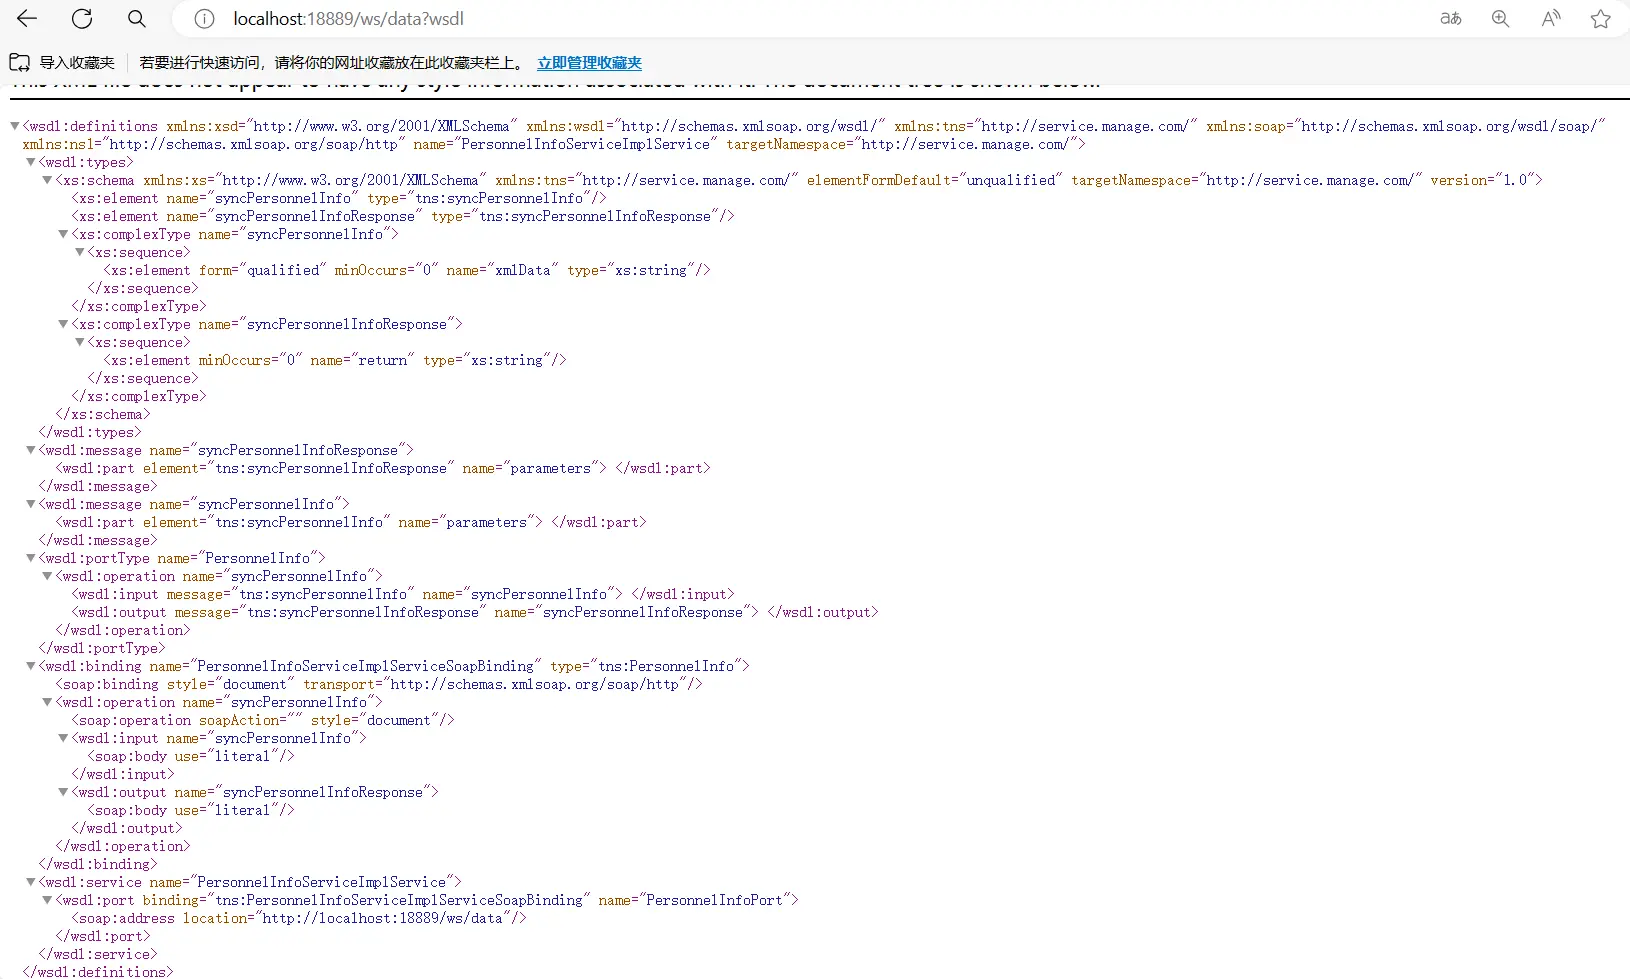The image size is (1630, 979).
Task: Collapse complexType syncPersonnelInfo node
Action: pyautogui.click(x=63, y=234)
